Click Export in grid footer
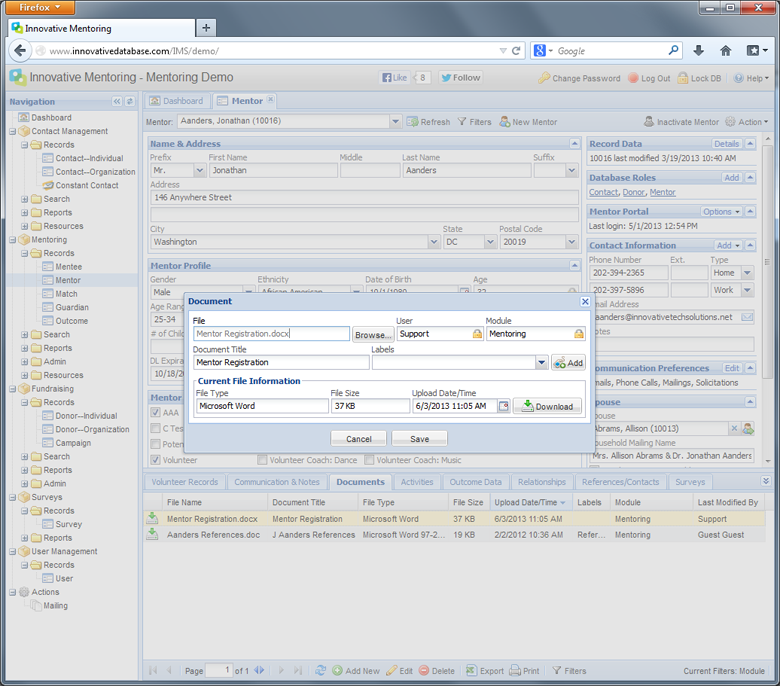 click(485, 671)
